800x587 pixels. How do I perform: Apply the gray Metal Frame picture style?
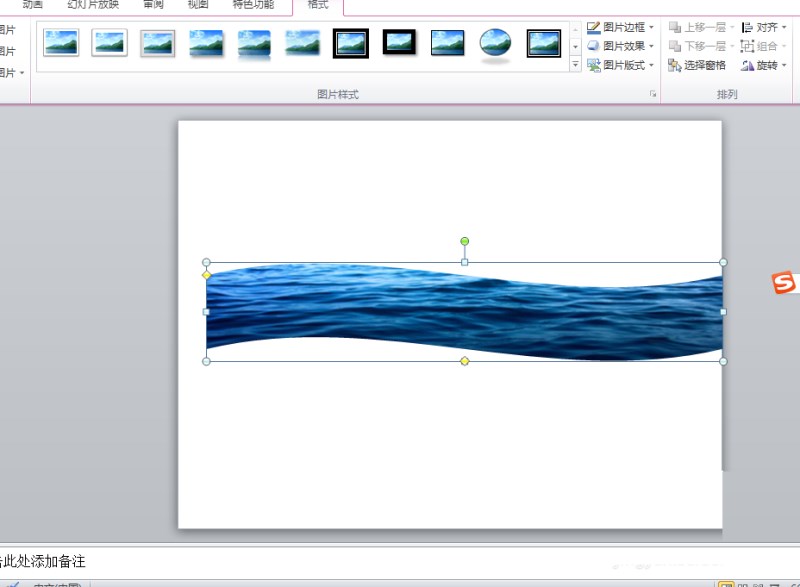pos(158,43)
